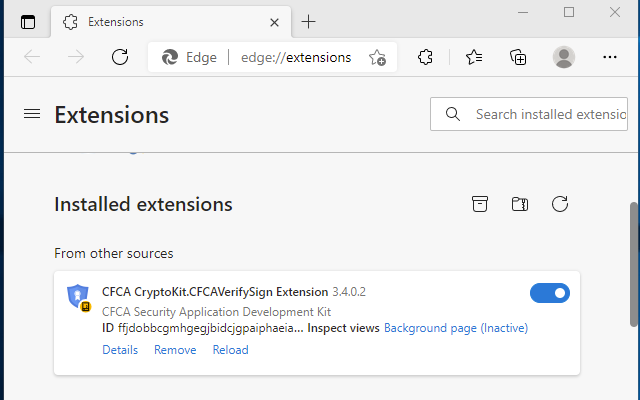Click the browser Refresh button
The height and width of the screenshot is (400, 640).
120,57
